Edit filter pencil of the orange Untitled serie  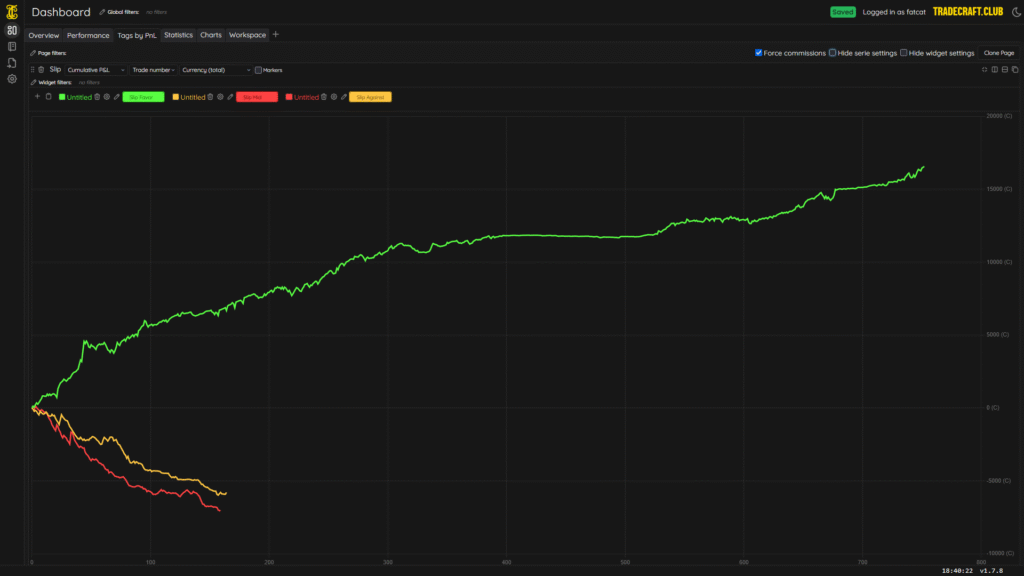pyautogui.click(x=231, y=97)
